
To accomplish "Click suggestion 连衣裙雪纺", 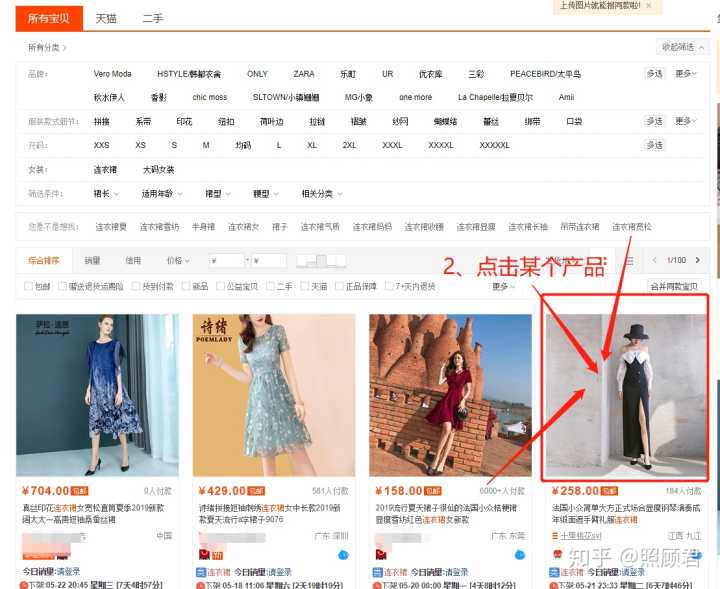I will pyautogui.click(x=159, y=227).
